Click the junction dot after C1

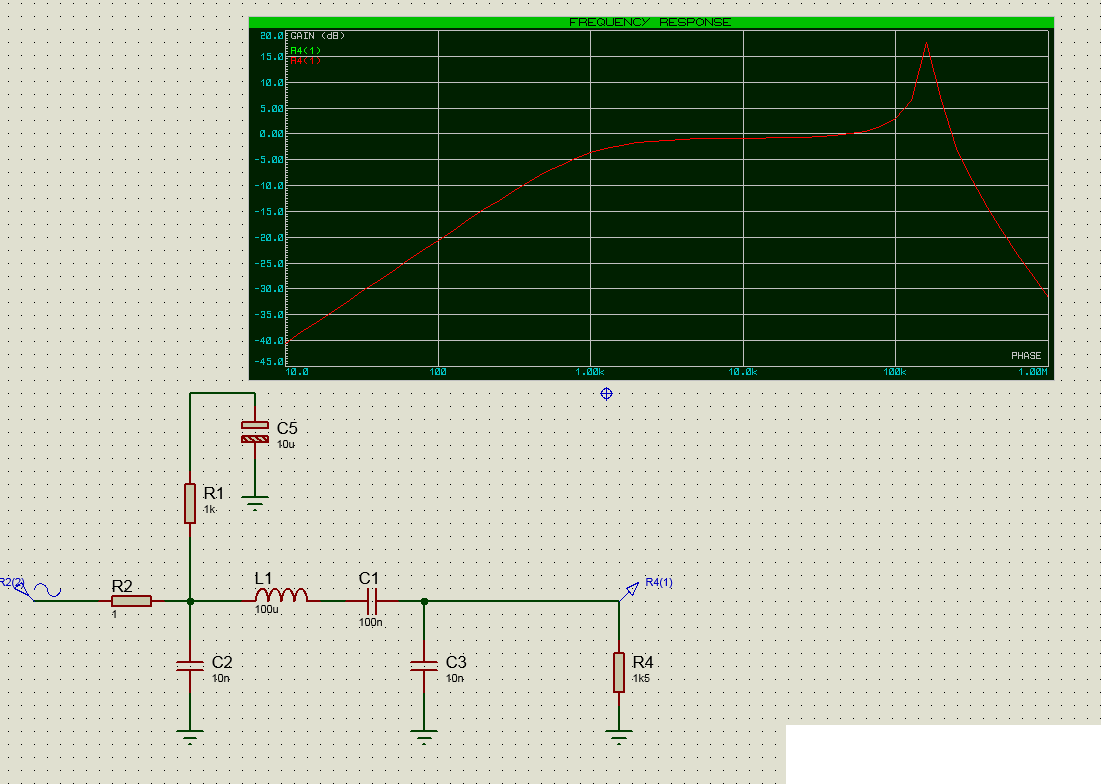[424, 602]
